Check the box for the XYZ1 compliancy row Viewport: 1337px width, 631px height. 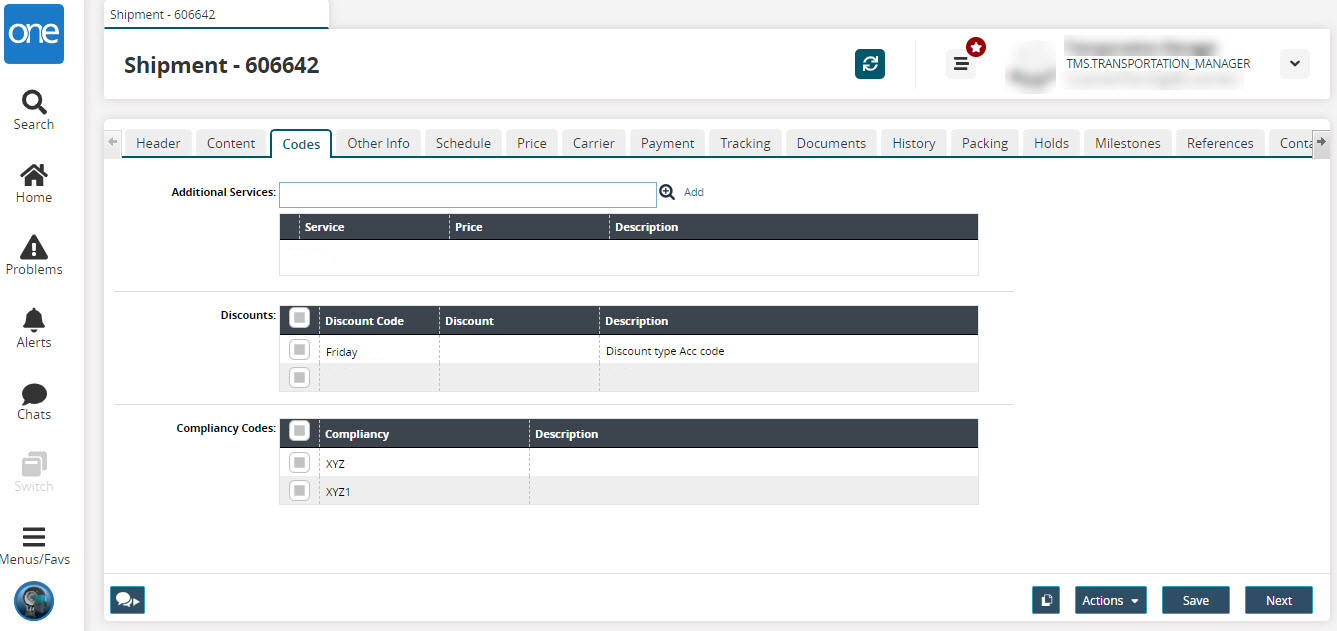pos(299,490)
